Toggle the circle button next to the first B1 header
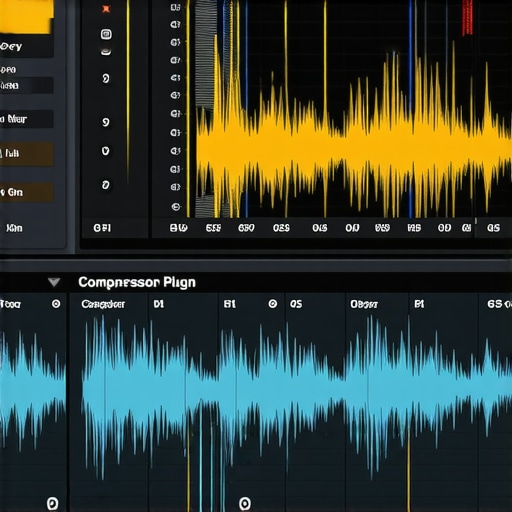 [273, 304]
